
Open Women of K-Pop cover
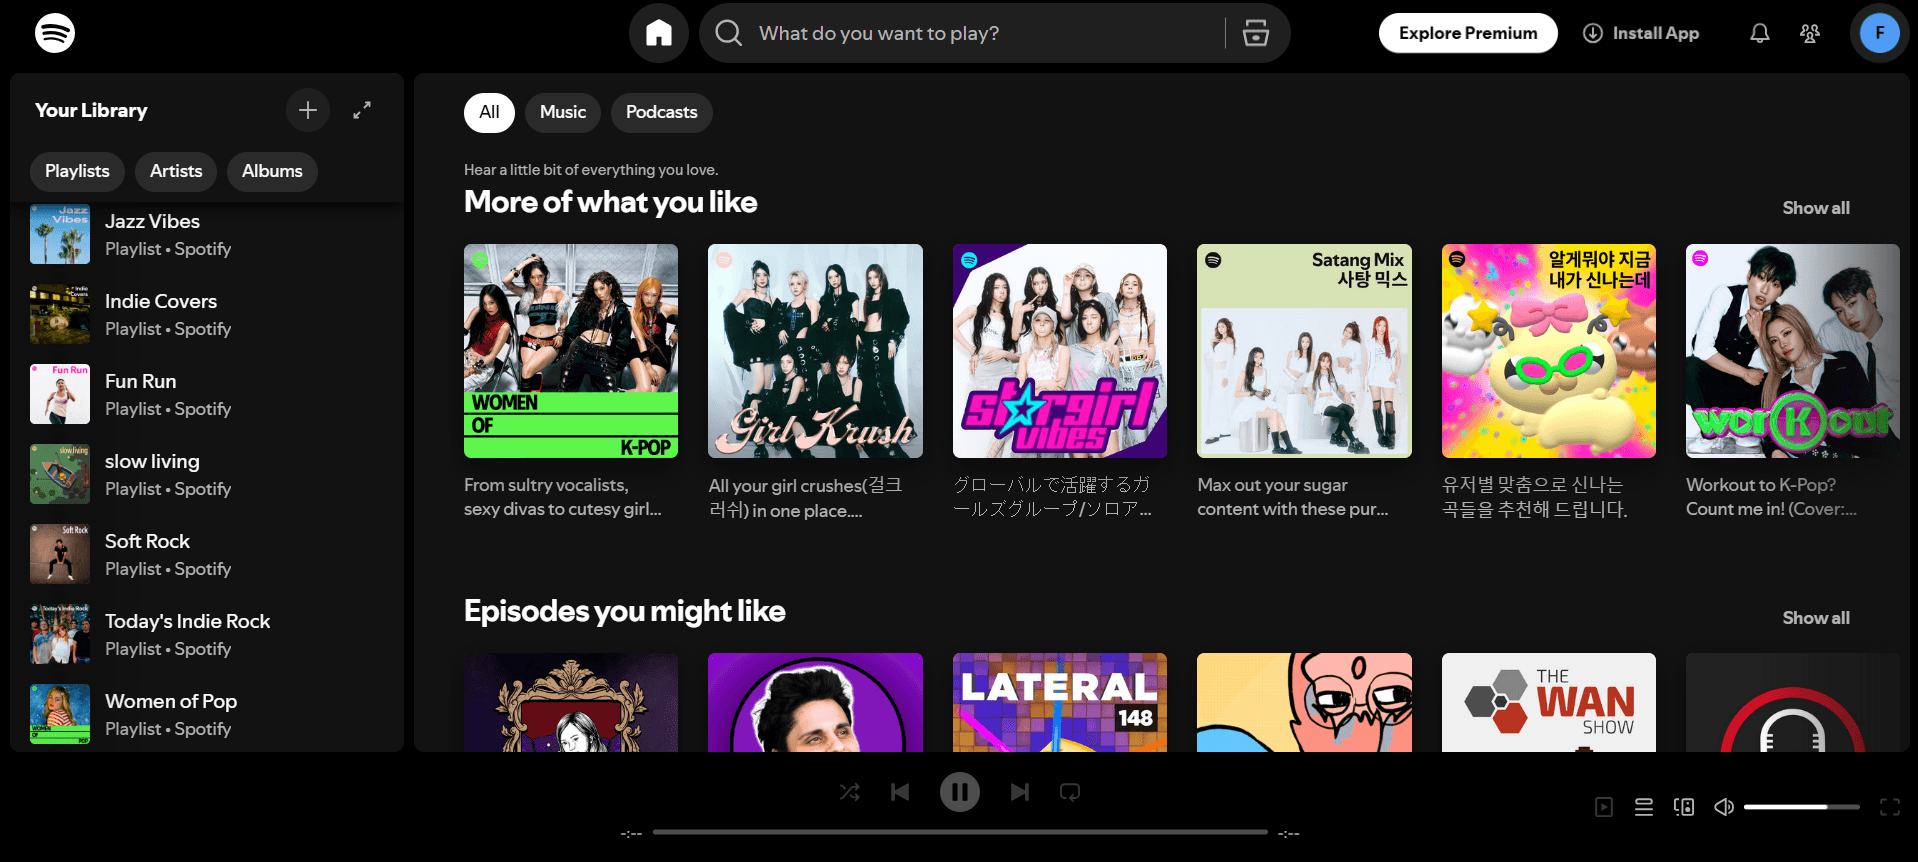[571, 351]
